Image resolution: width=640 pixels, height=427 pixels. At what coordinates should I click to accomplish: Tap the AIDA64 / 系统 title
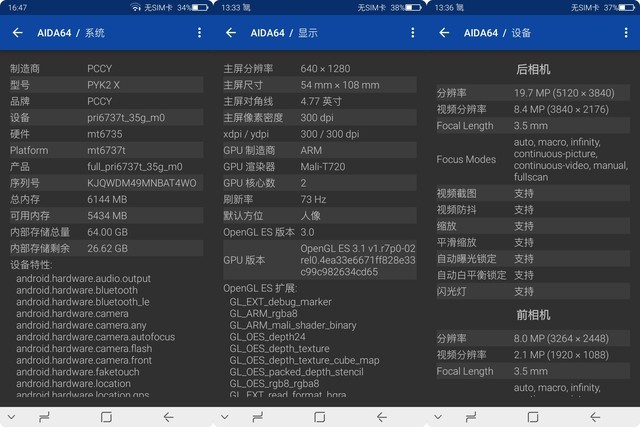71,33
